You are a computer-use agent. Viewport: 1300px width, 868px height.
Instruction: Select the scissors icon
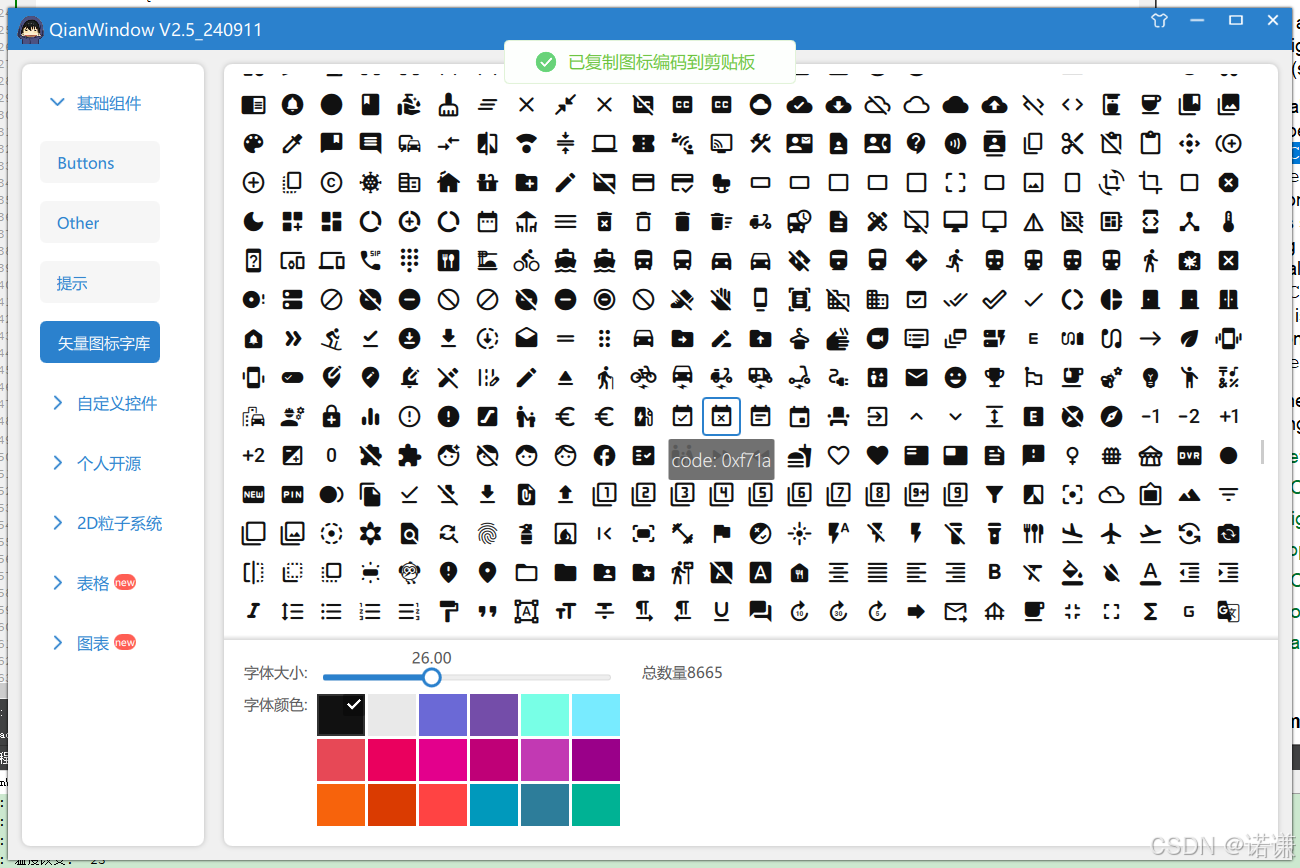[x=1072, y=143]
